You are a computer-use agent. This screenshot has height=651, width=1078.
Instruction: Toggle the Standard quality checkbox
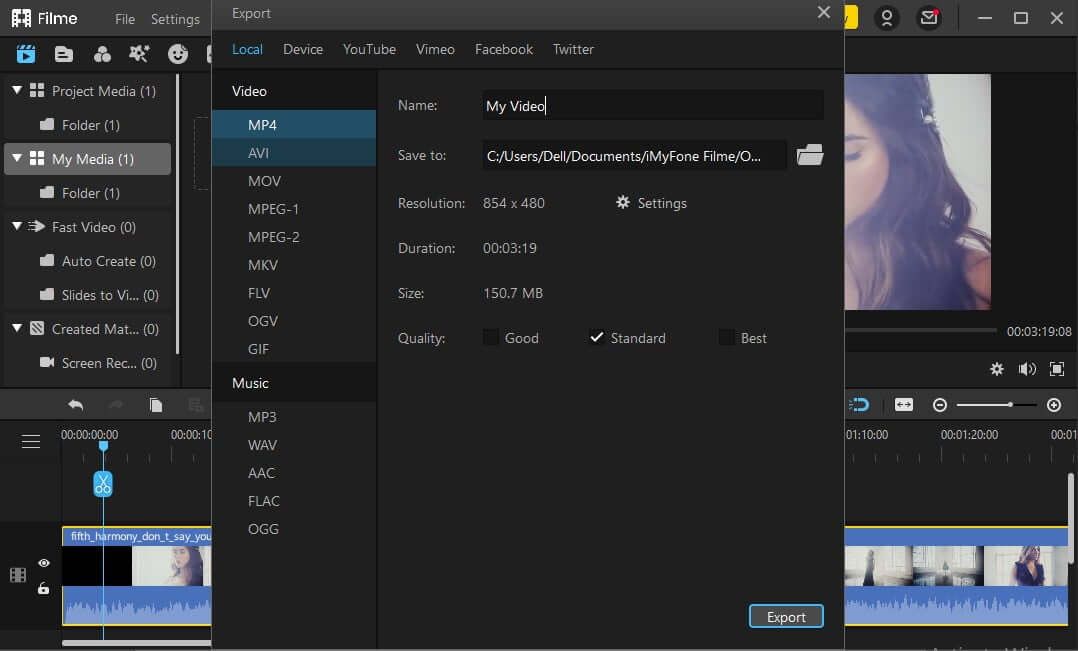596,338
